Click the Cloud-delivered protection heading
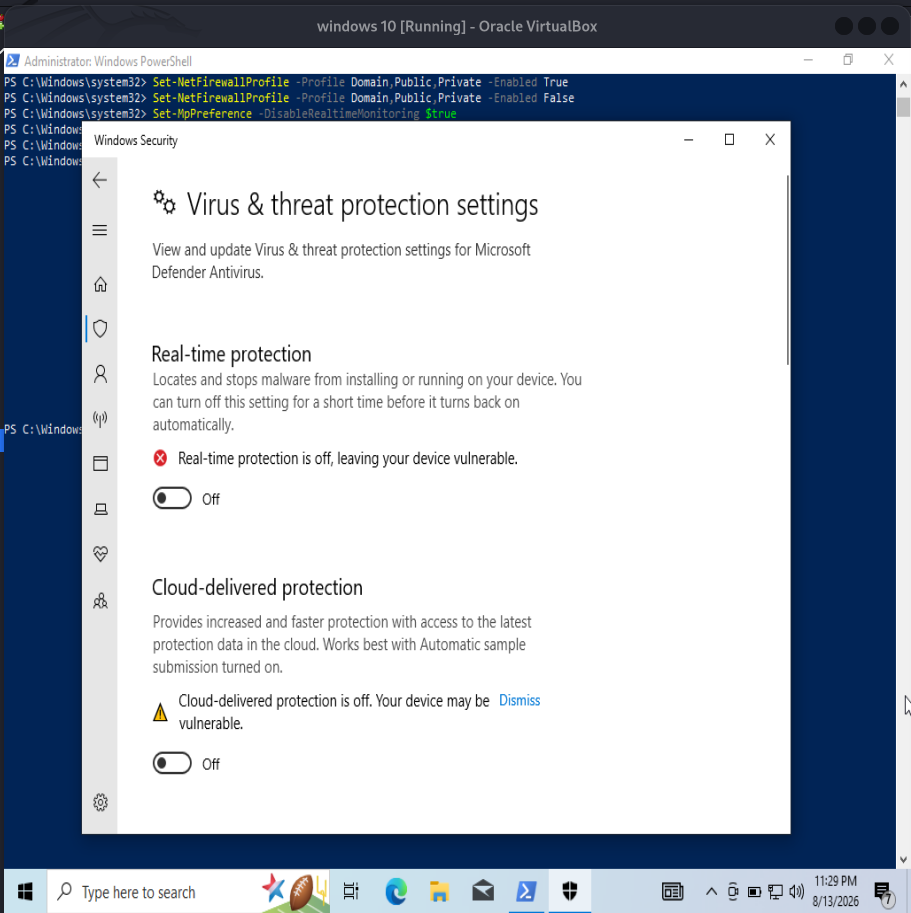Screen dimensions: 911x913 coord(257,588)
